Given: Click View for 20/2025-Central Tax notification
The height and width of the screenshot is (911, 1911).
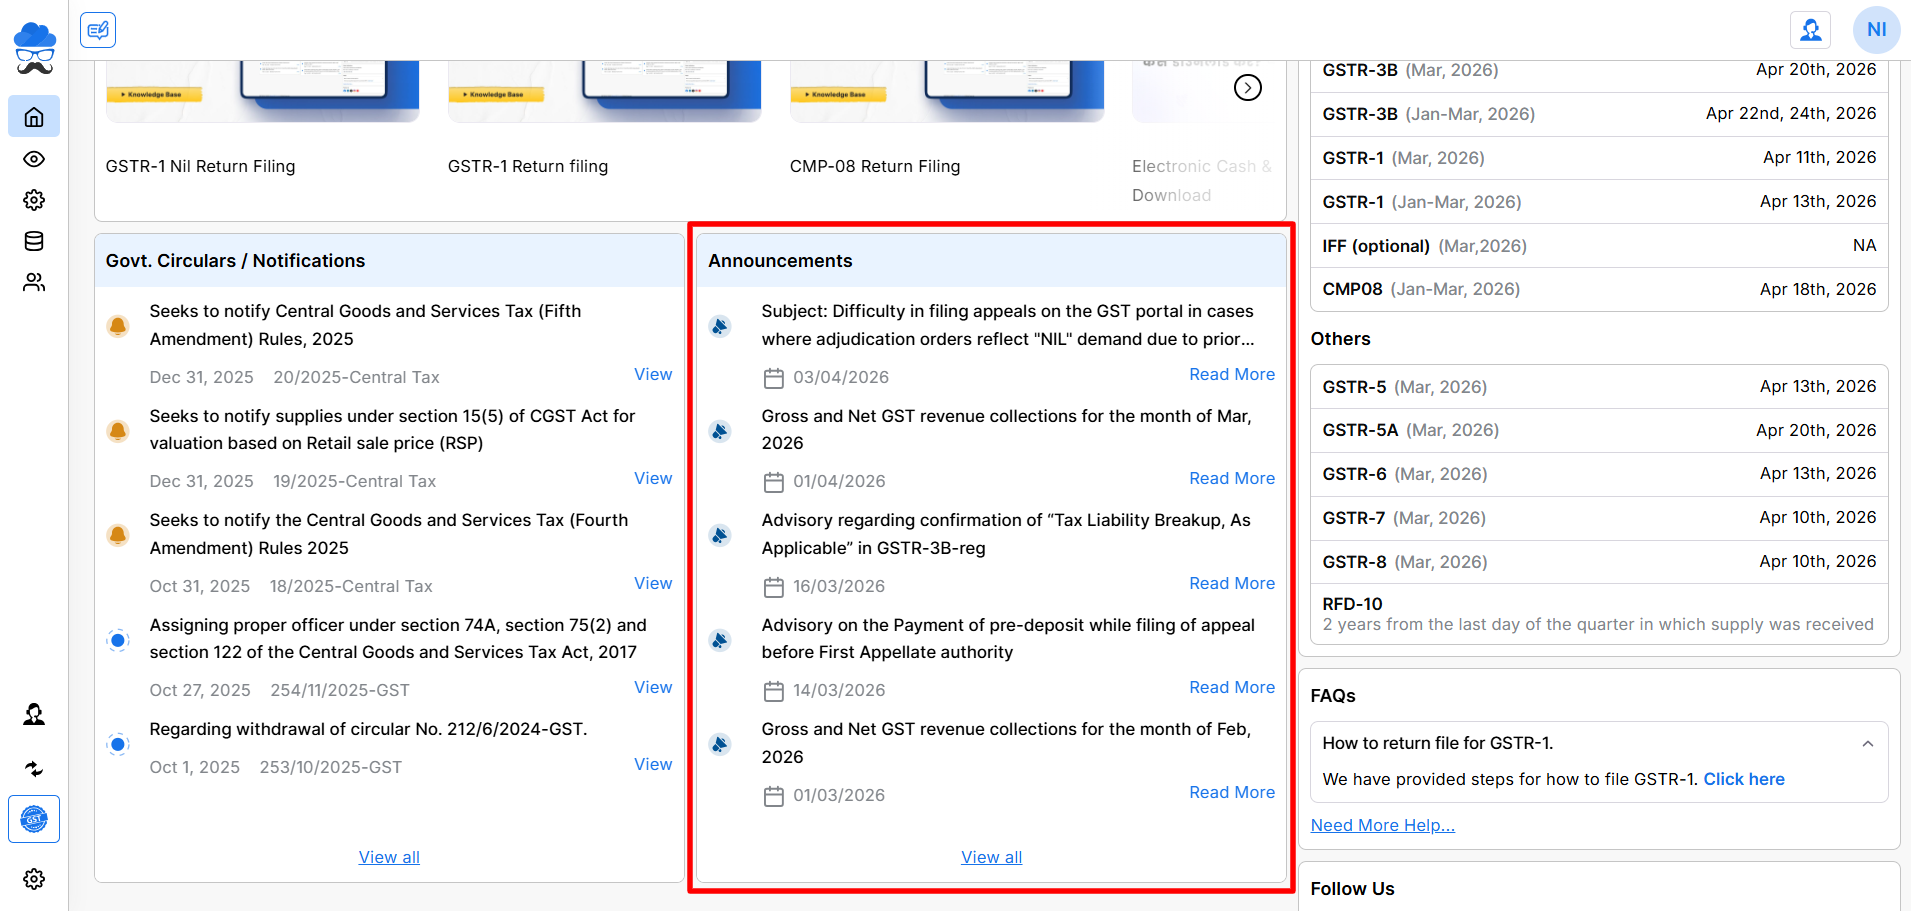Looking at the screenshot, I should click(652, 374).
